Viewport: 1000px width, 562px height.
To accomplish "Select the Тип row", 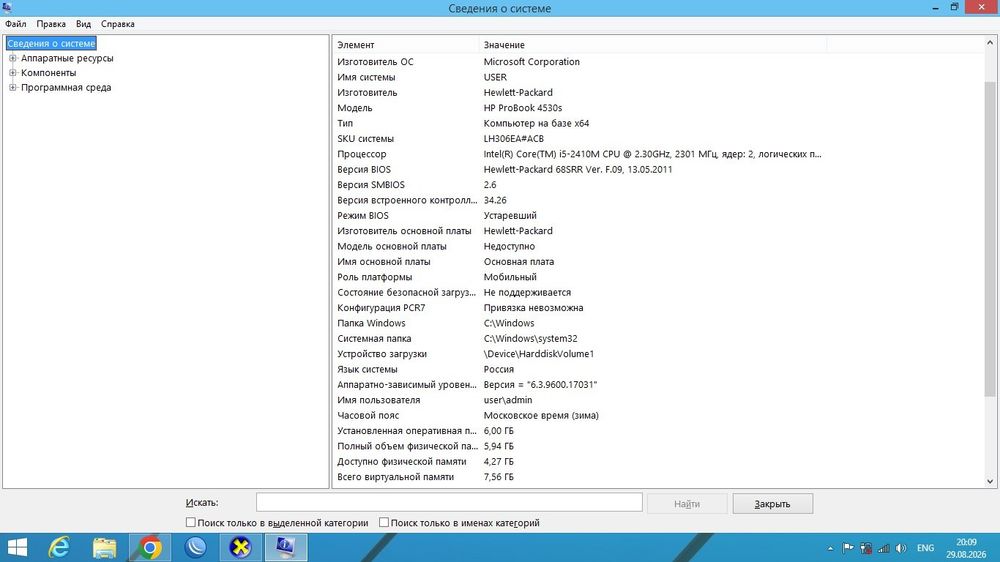I will (579, 123).
